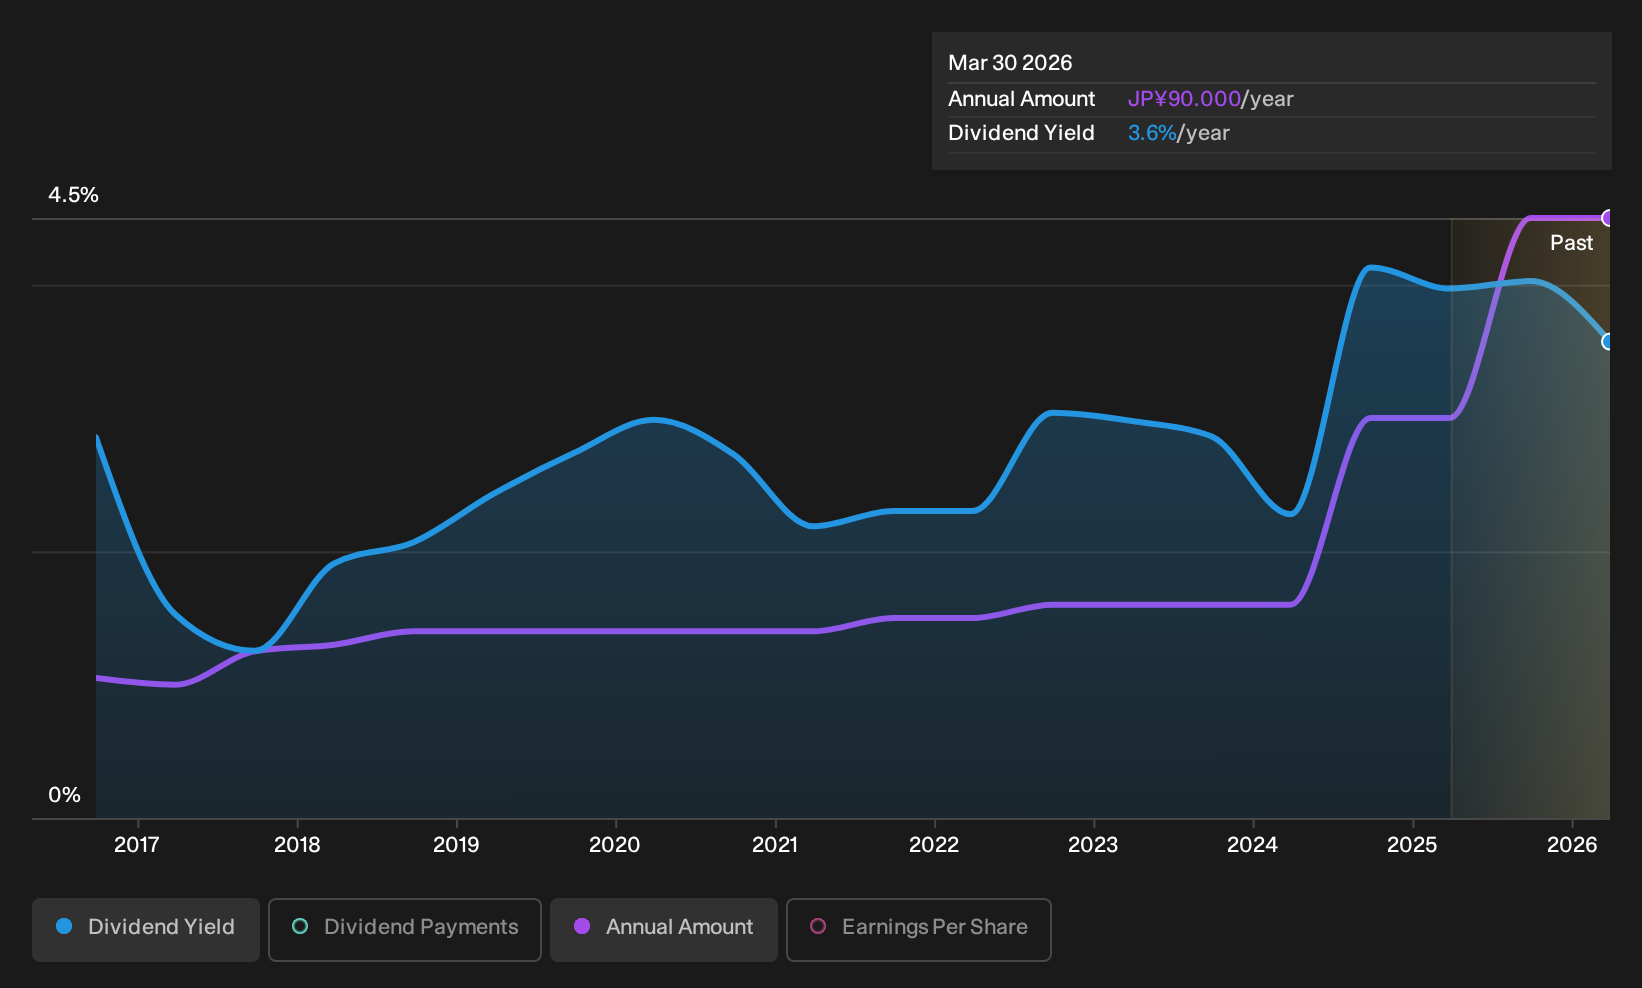Select the blue Dividend Yield endpoint marker
This screenshot has width=1642, height=988.
[1608, 342]
